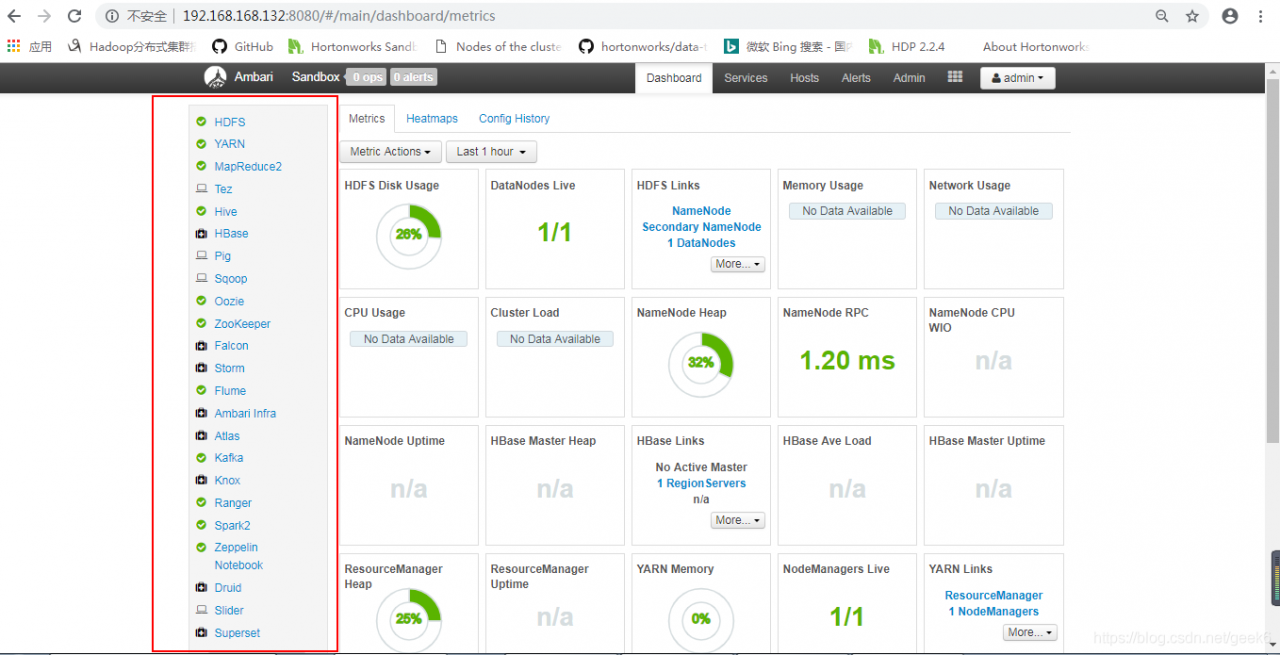The width and height of the screenshot is (1280, 655).
Task: Click green status icon next to HDFS
Action: click(x=201, y=122)
